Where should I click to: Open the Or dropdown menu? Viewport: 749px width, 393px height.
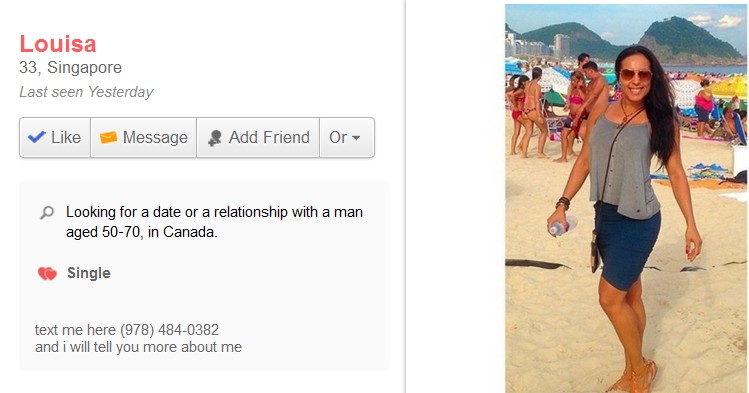(347, 138)
